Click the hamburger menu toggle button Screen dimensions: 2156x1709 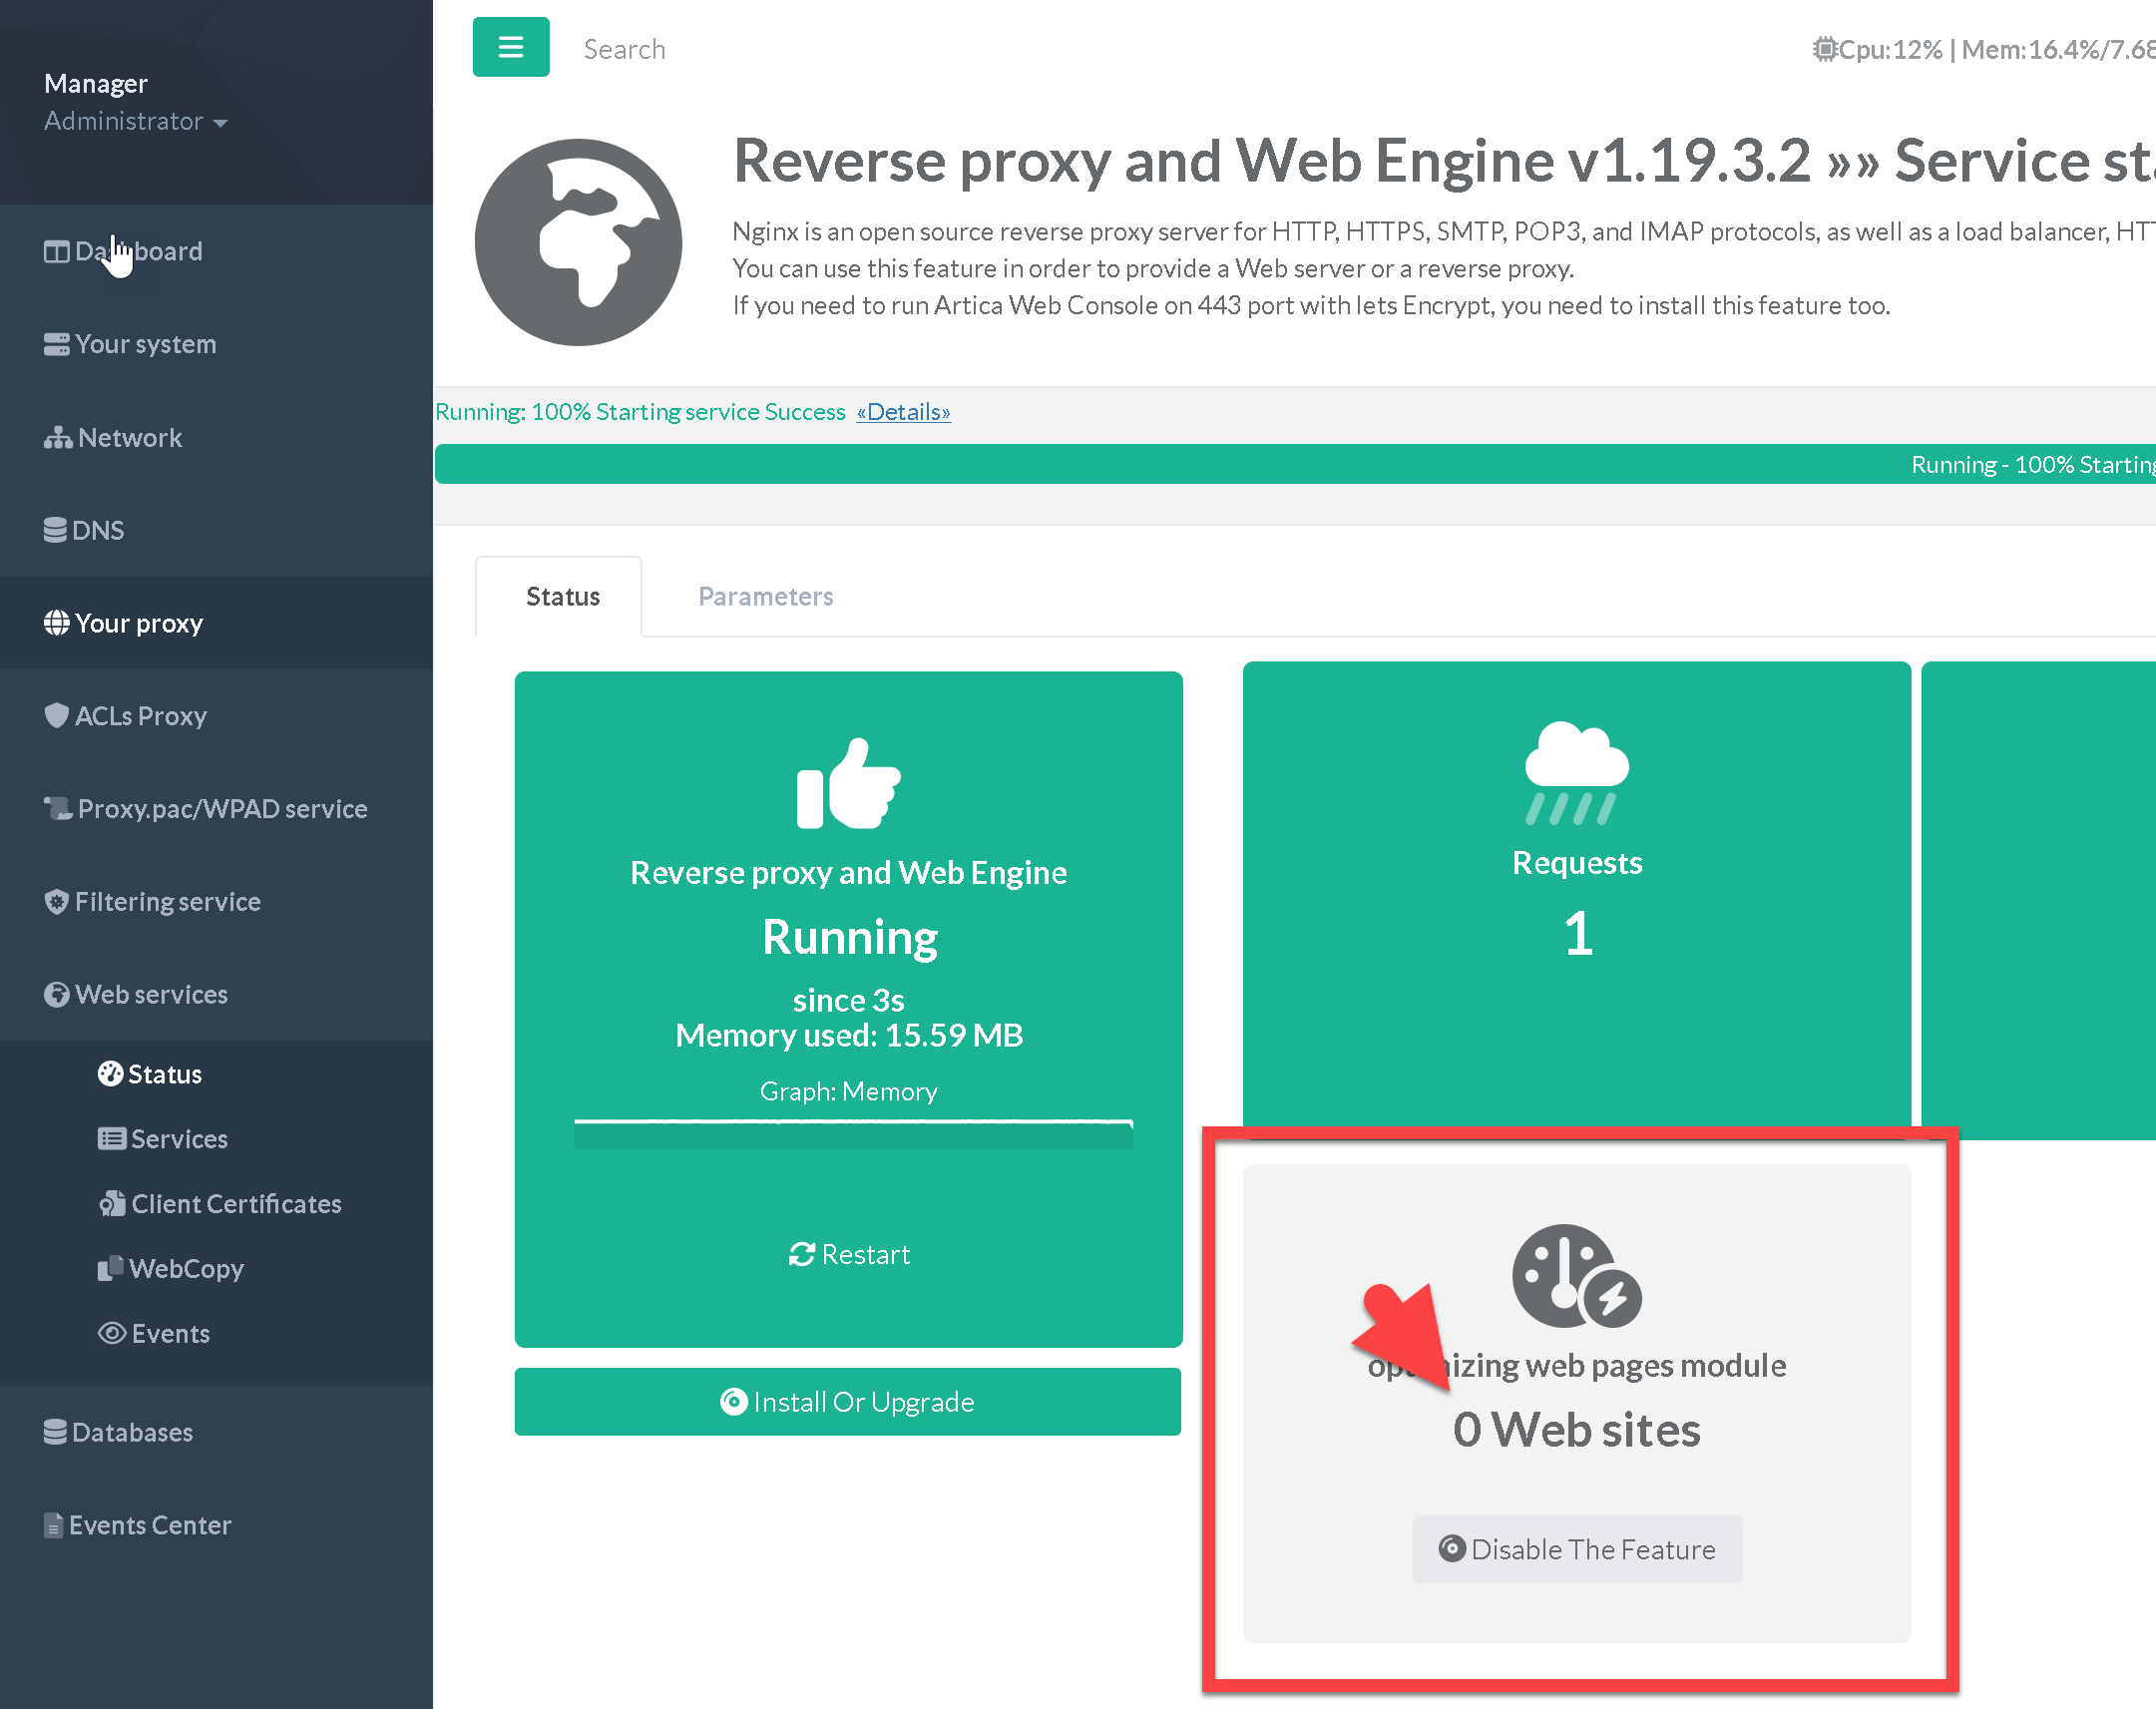coord(510,47)
